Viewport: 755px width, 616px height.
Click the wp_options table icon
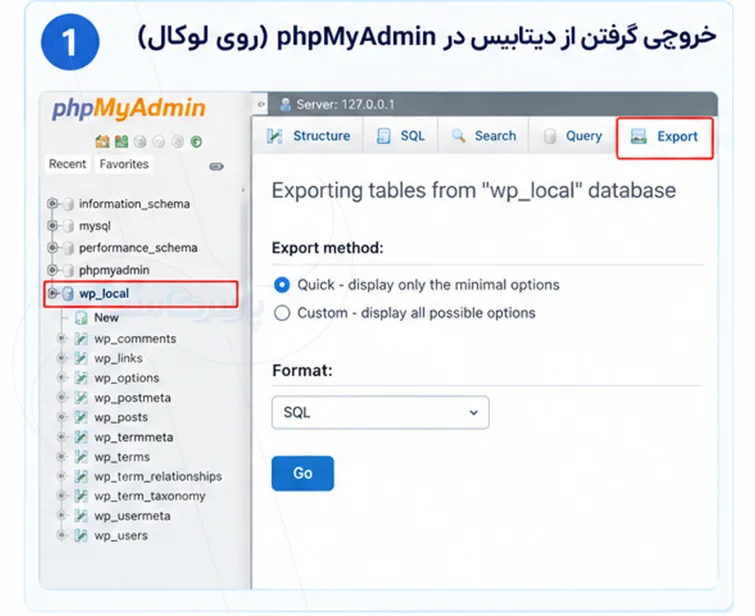point(81,378)
